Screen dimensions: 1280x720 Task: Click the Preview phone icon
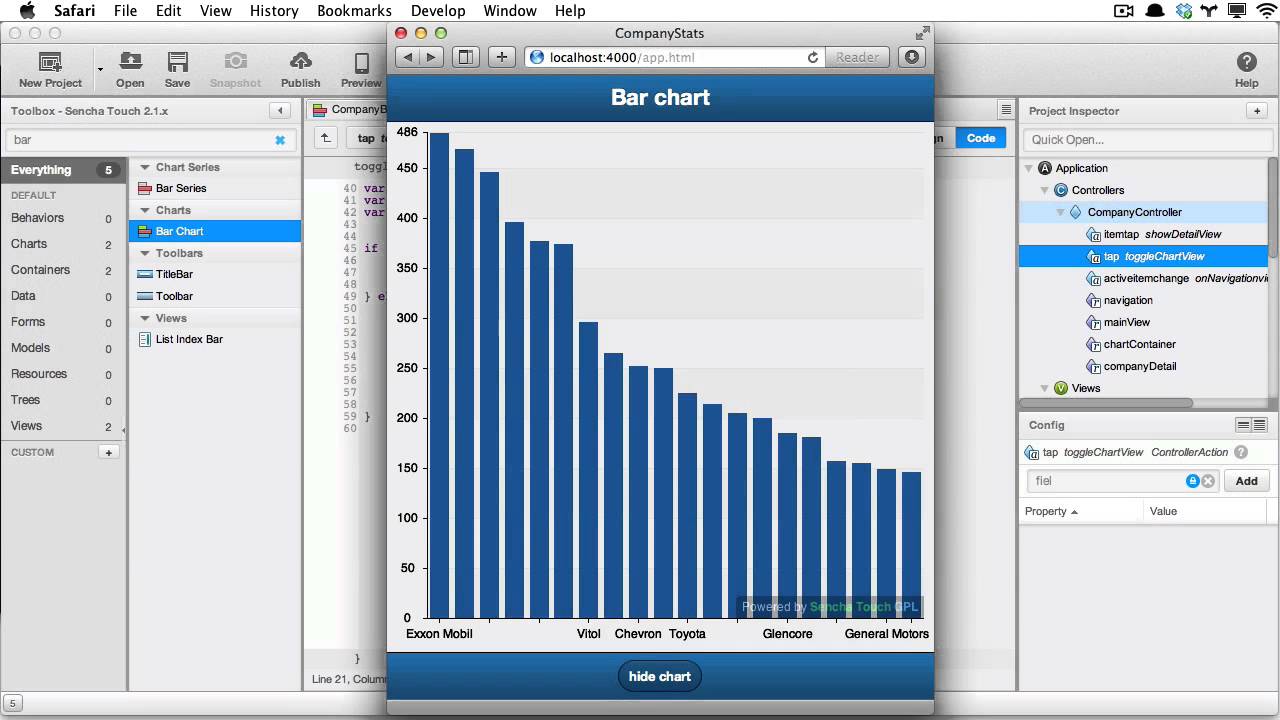click(361, 62)
